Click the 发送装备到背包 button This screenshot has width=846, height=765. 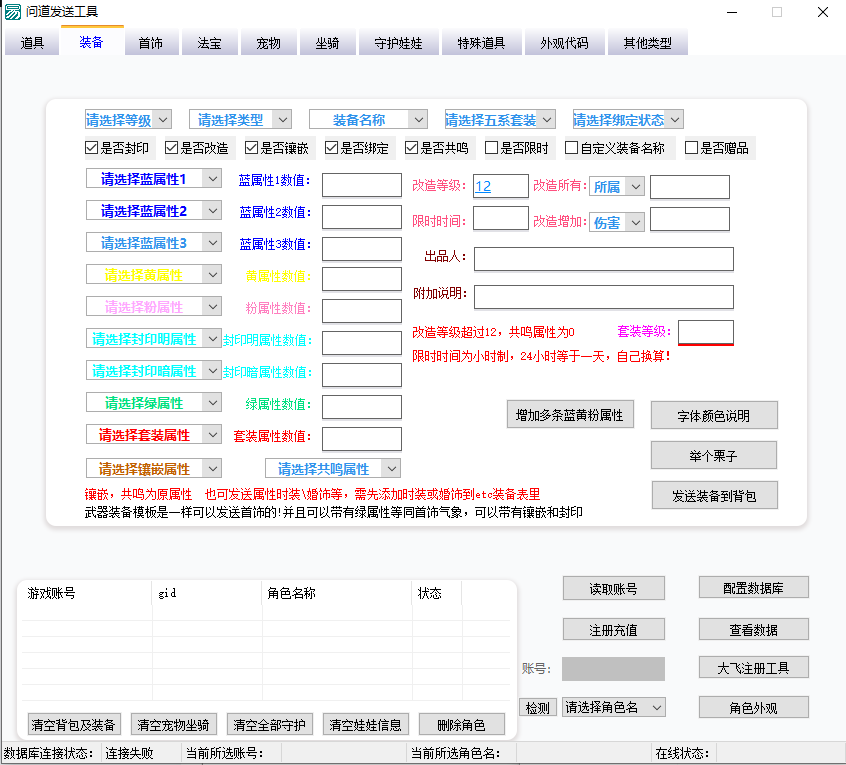714,495
